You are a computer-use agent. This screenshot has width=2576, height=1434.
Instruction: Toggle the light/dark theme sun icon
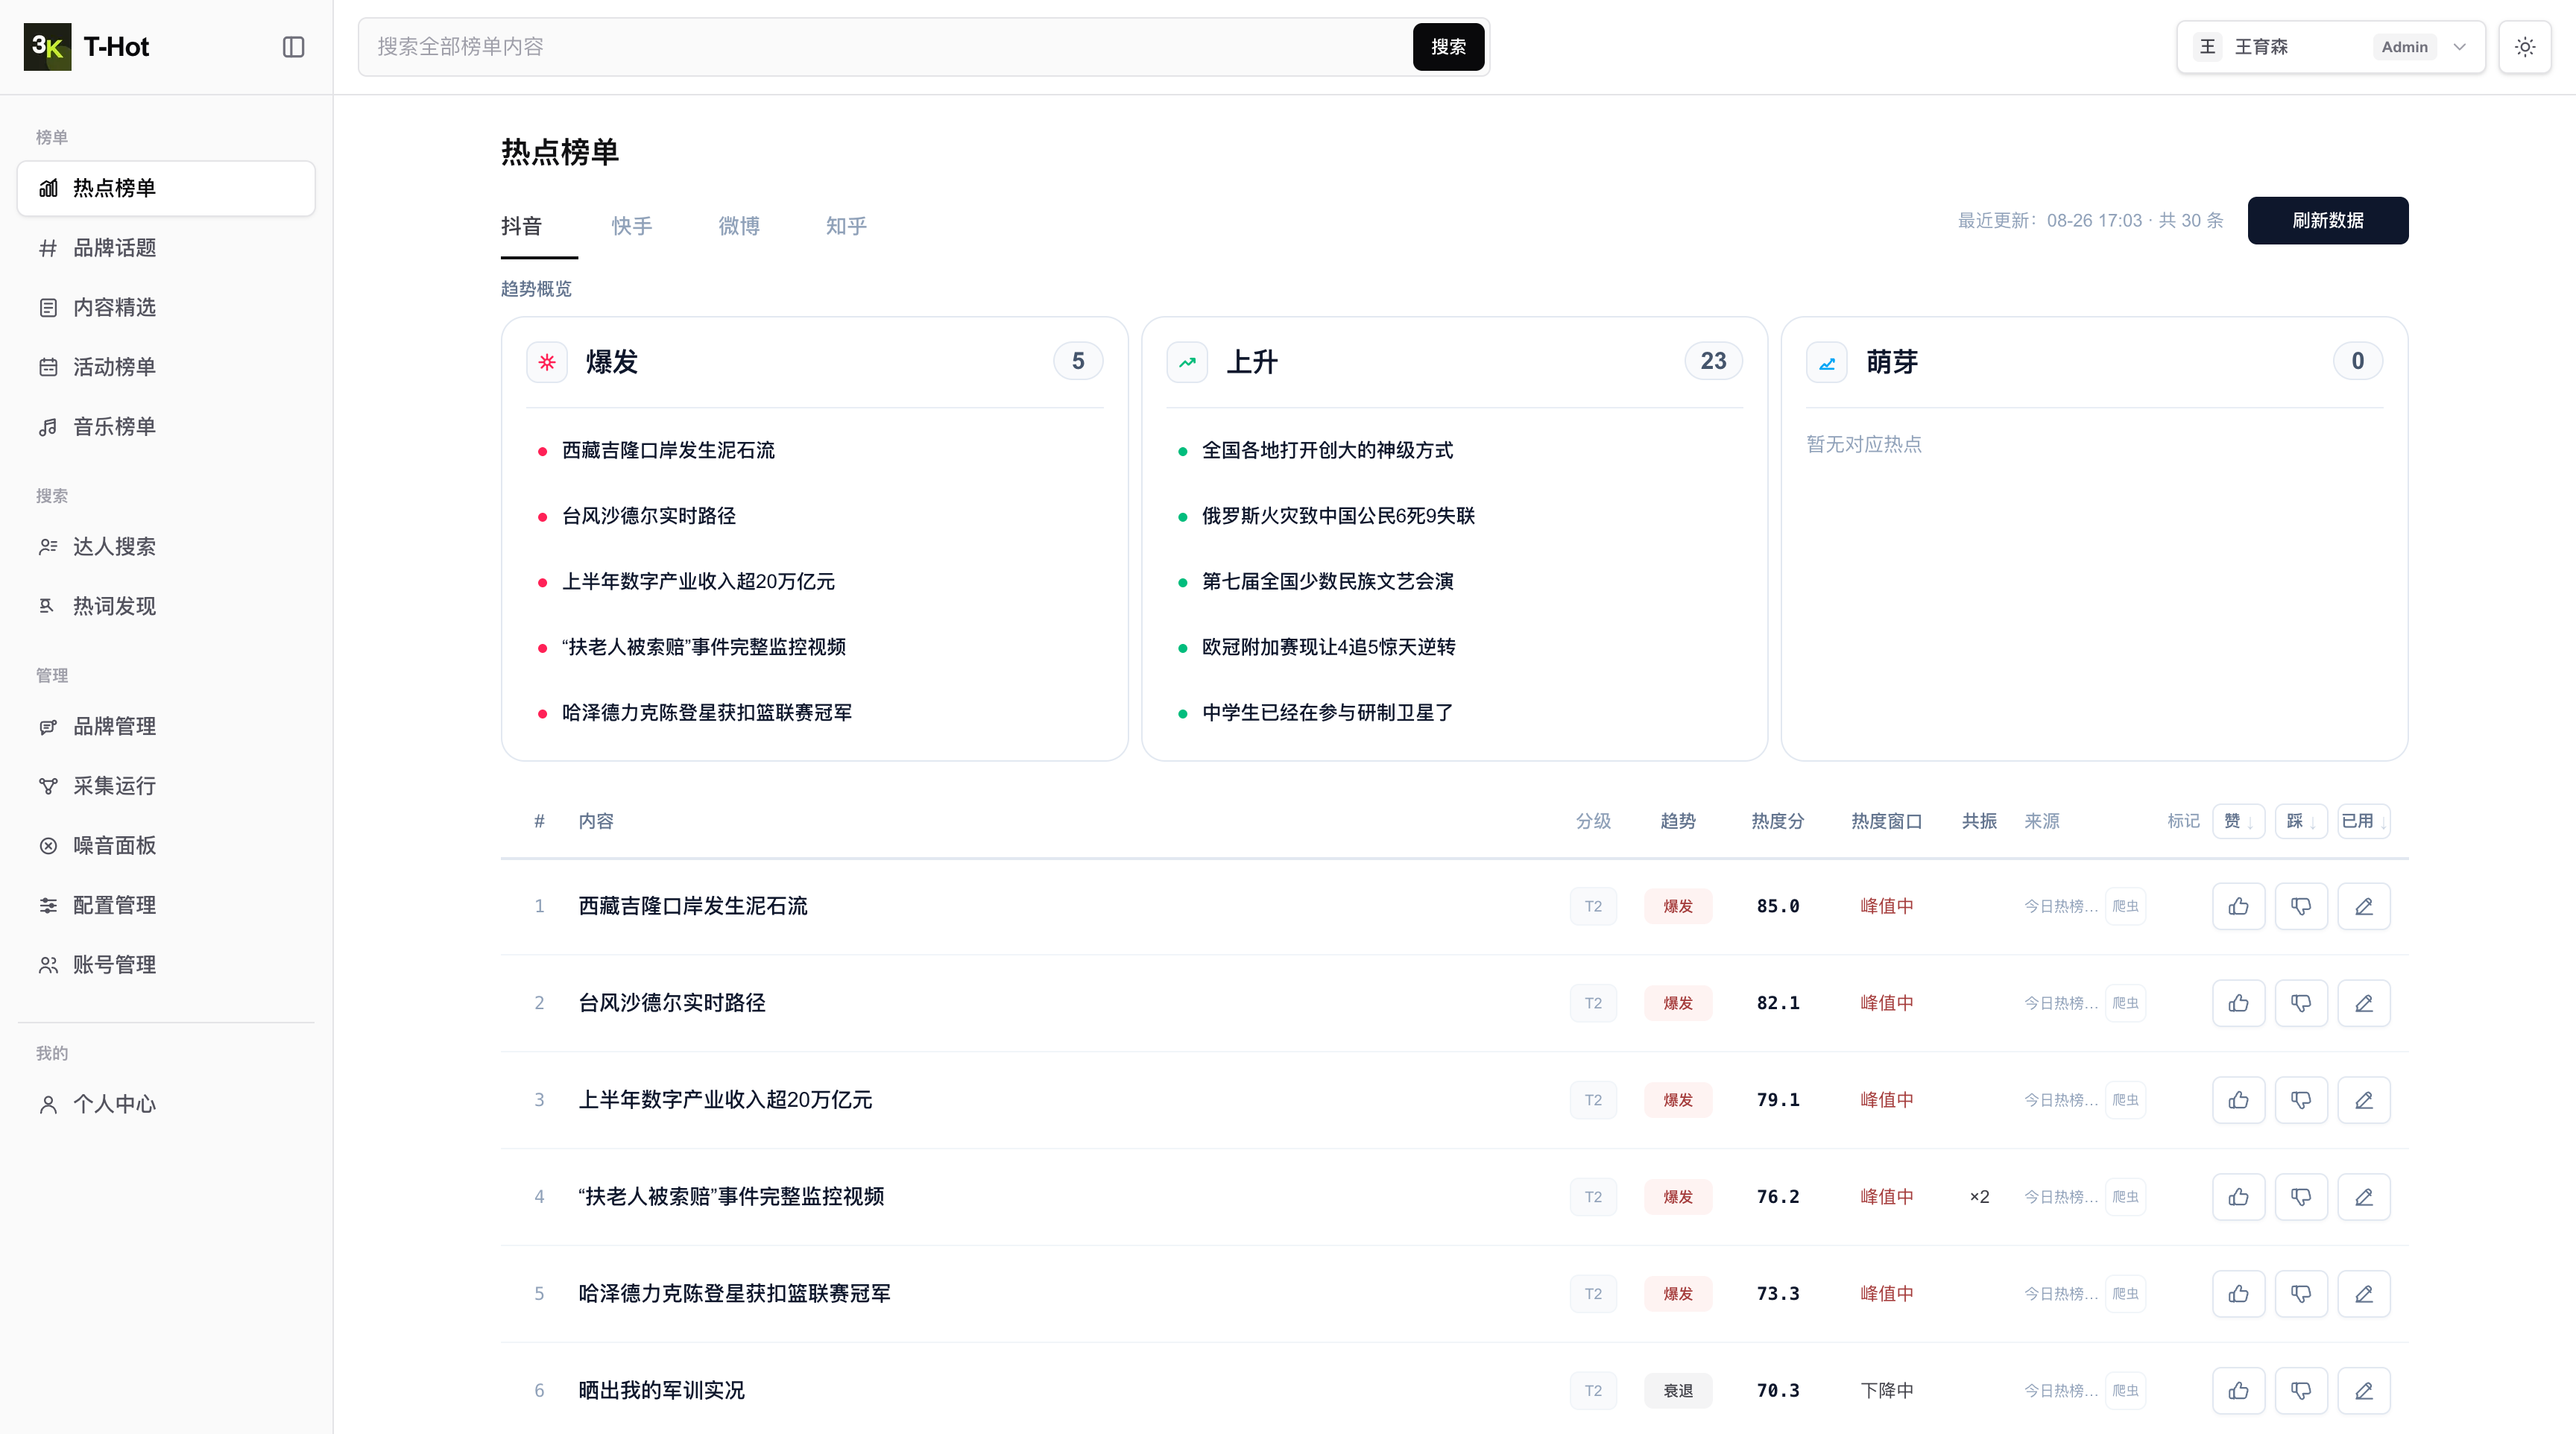click(x=2524, y=47)
